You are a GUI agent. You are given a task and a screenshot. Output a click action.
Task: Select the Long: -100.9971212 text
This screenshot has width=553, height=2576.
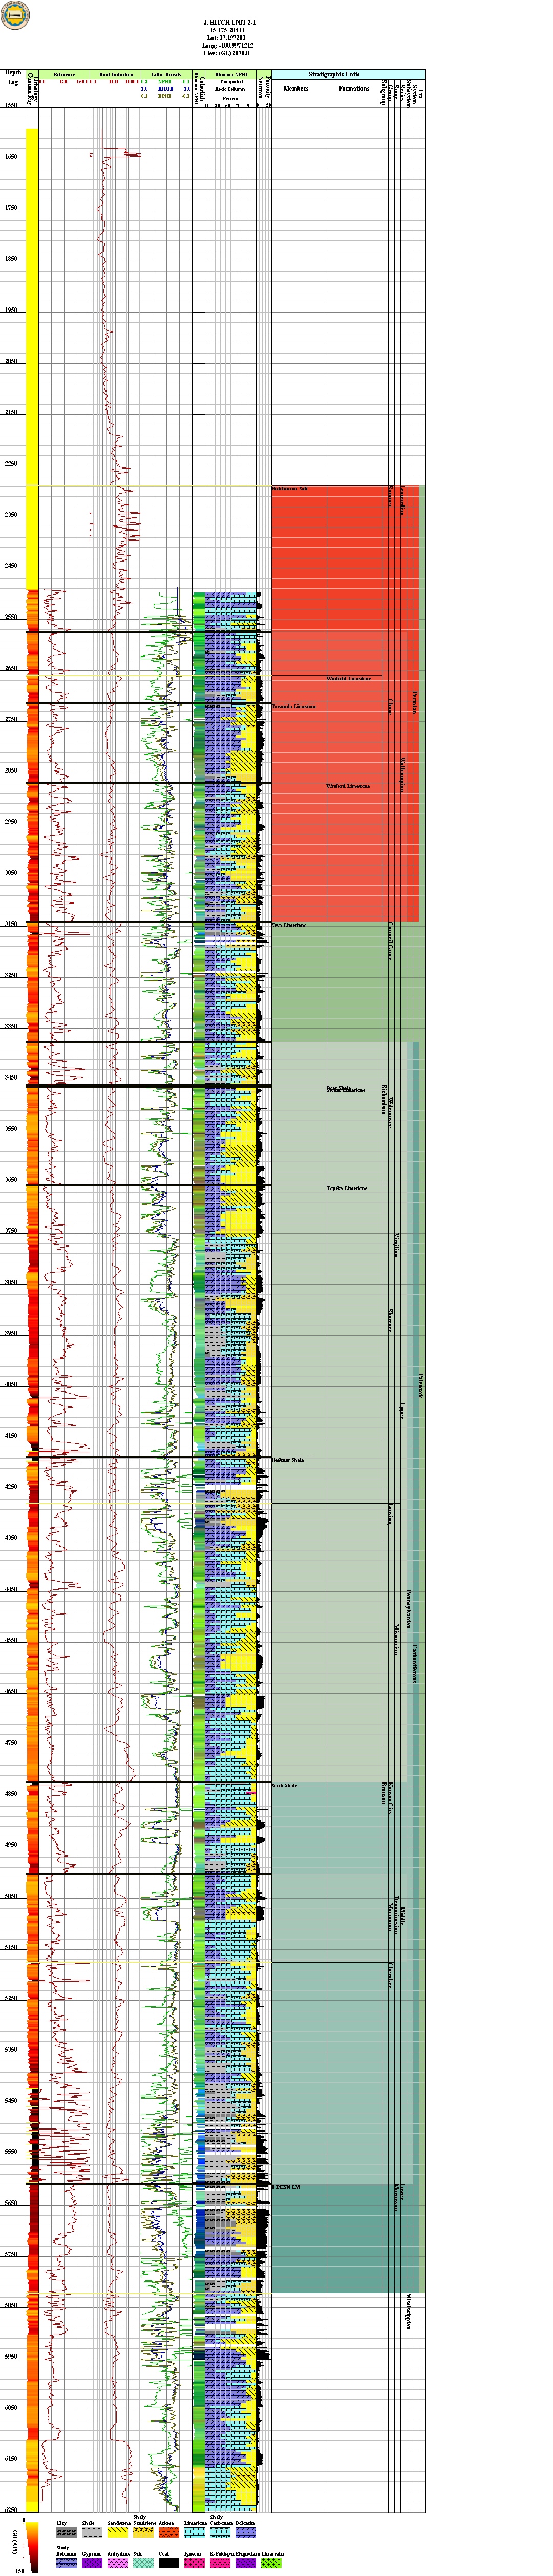tap(228, 45)
